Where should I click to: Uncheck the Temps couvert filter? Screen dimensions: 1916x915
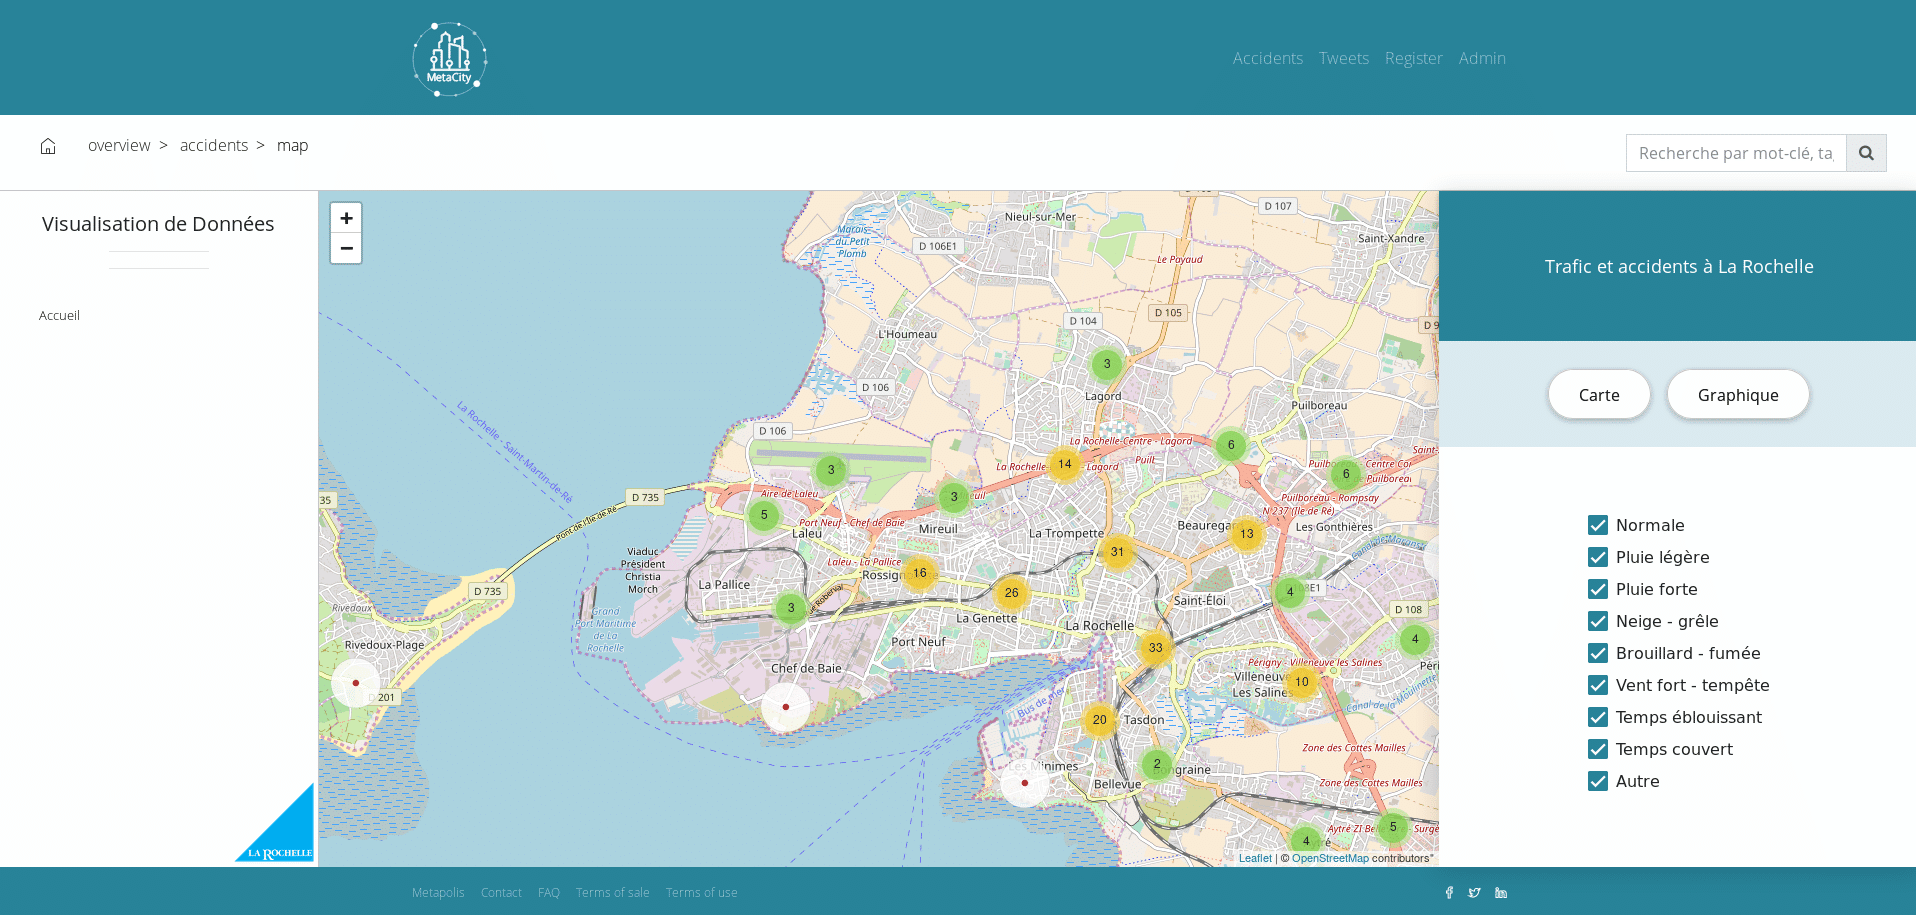[1596, 748]
